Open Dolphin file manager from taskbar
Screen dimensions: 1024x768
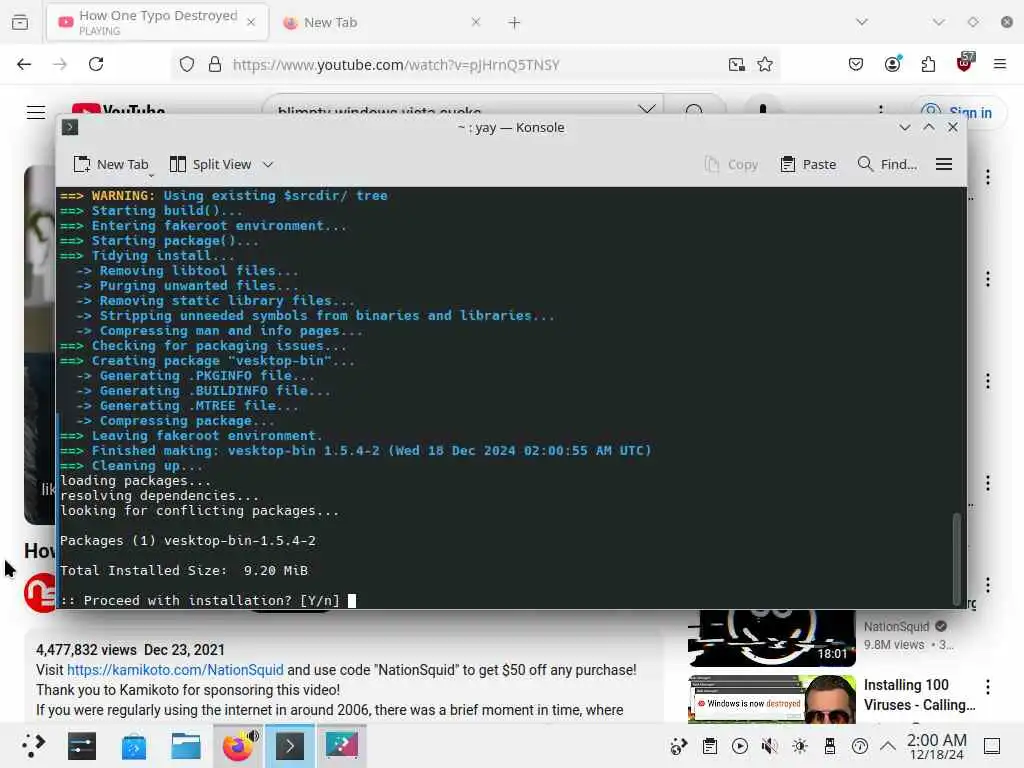pos(185,745)
